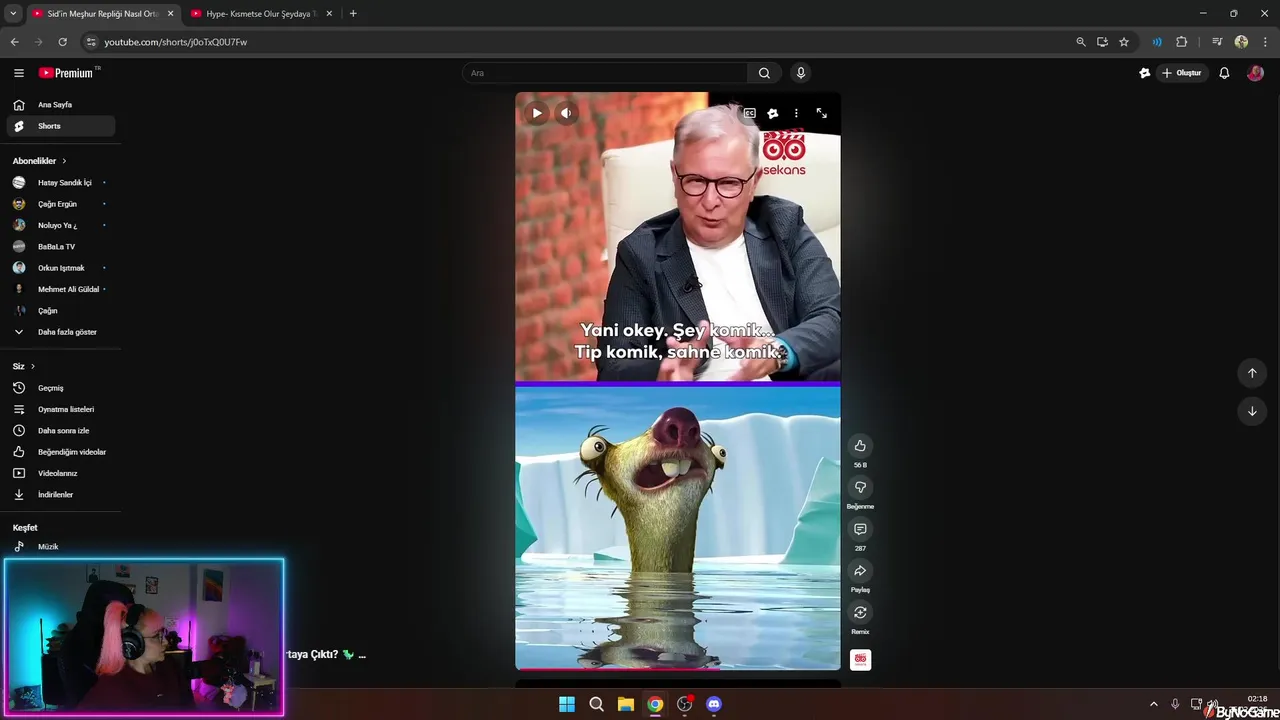Click the sparkle icon left of Oluştur
This screenshot has width=1280, height=720.
(x=1145, y=73)
